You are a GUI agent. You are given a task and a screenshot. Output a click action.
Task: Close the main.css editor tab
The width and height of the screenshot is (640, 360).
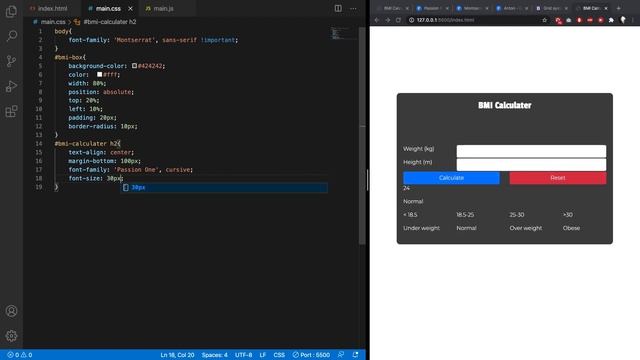click(130, 8)
